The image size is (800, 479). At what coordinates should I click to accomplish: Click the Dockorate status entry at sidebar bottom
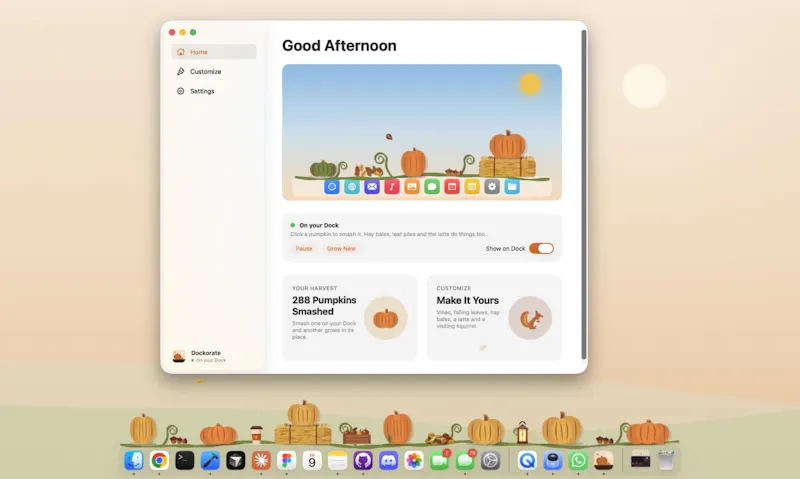pos(199,356)
